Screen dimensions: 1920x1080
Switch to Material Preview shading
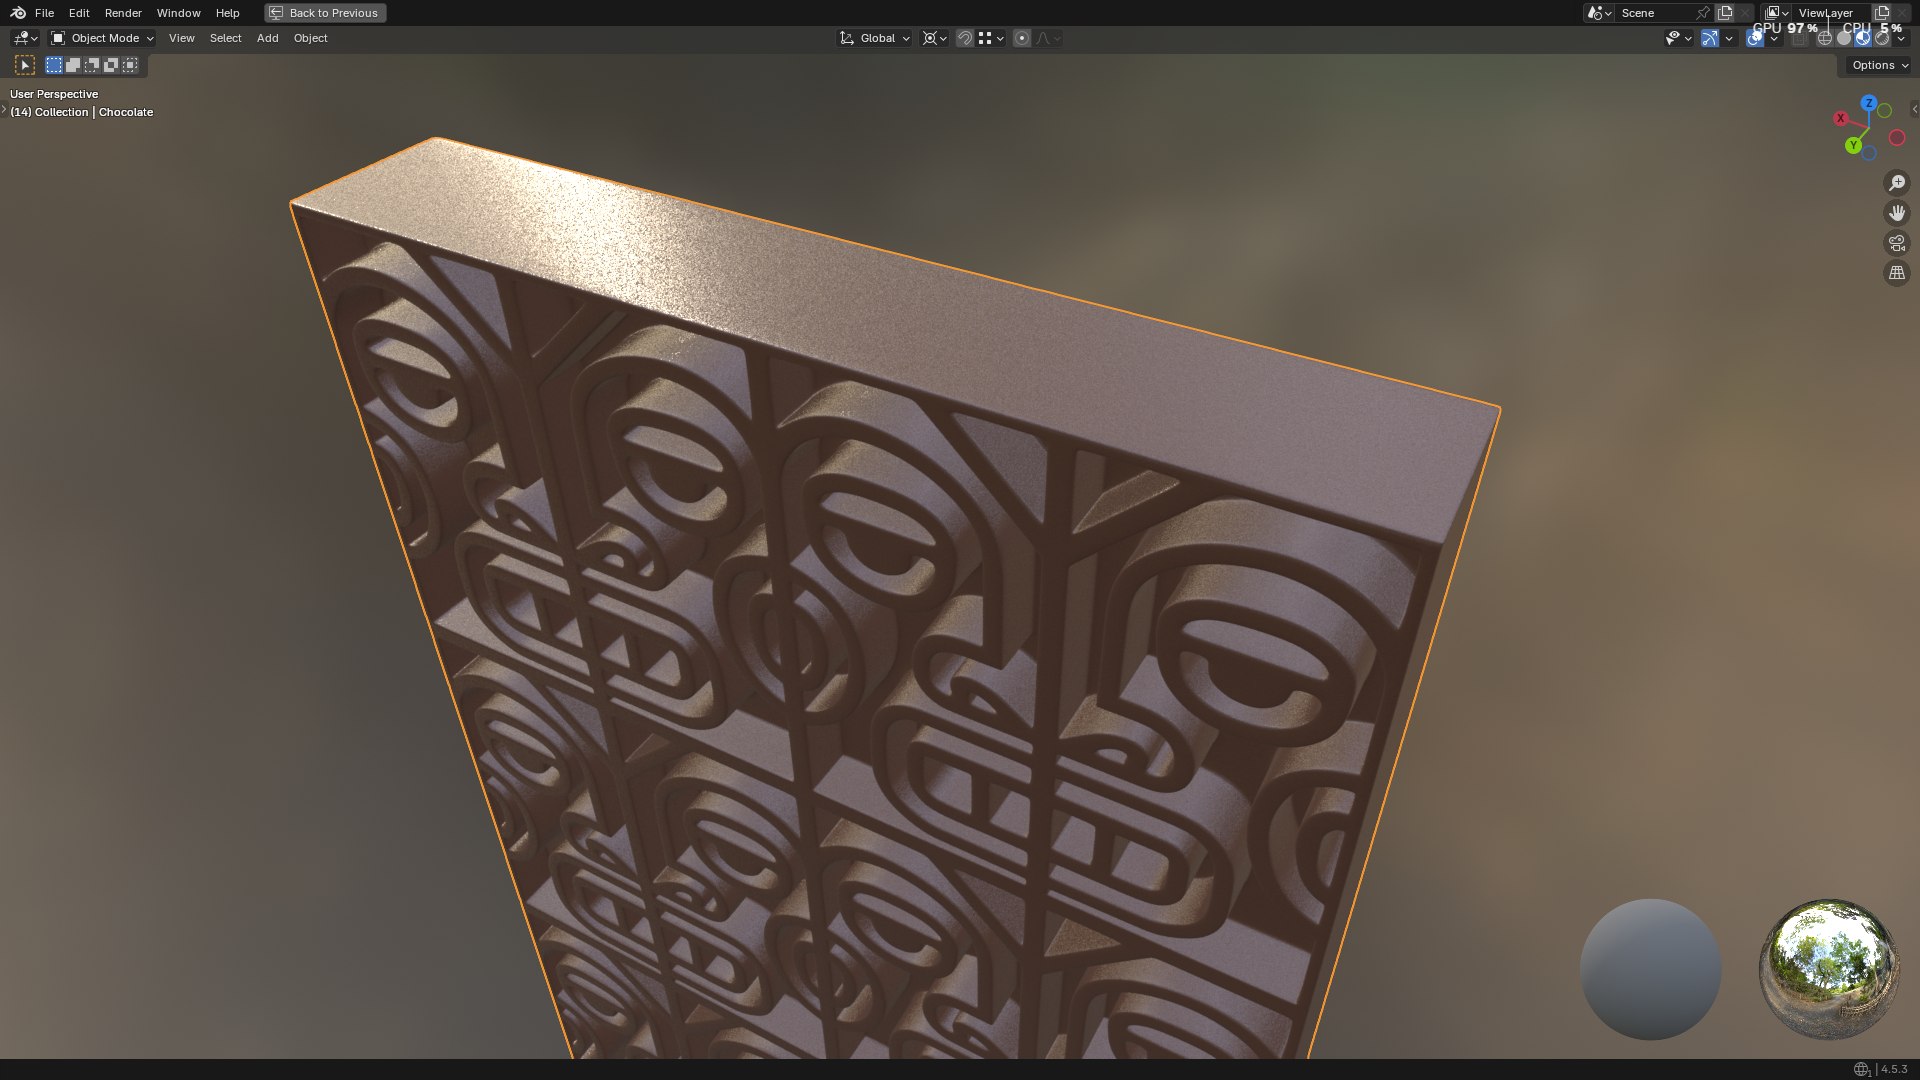point(1863,38)
